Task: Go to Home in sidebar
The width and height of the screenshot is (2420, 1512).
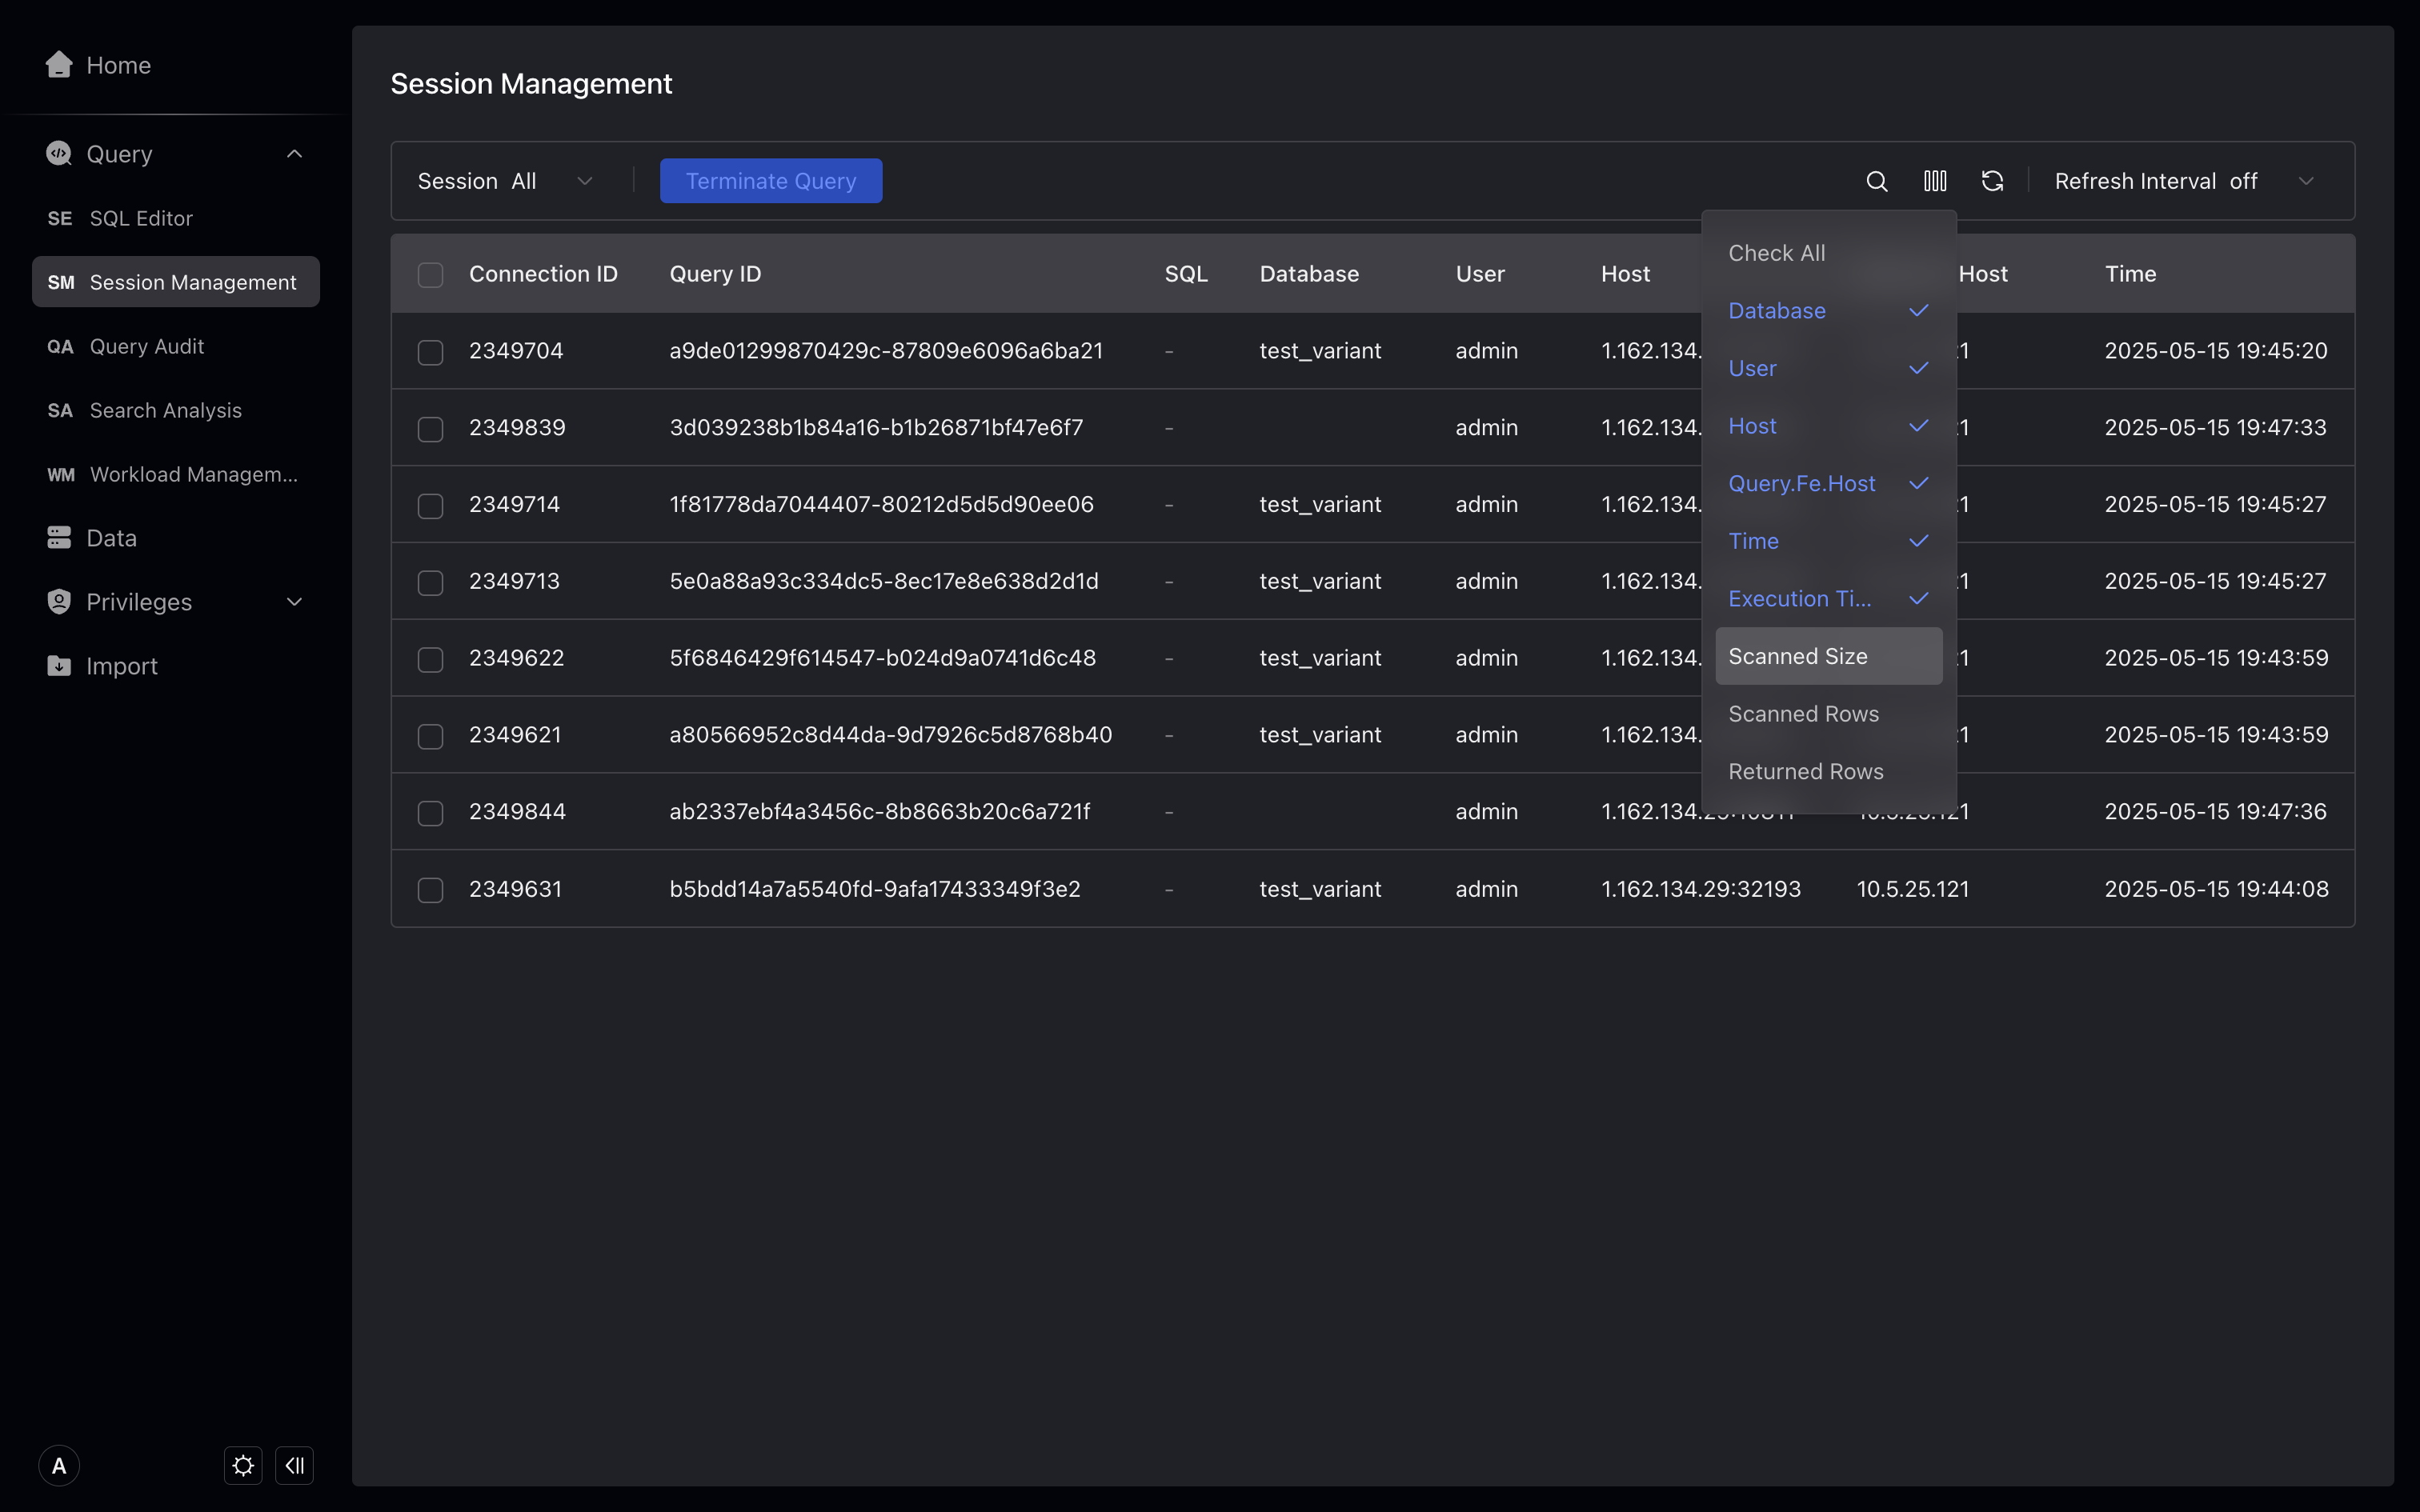Action: (x=98, y=65)
